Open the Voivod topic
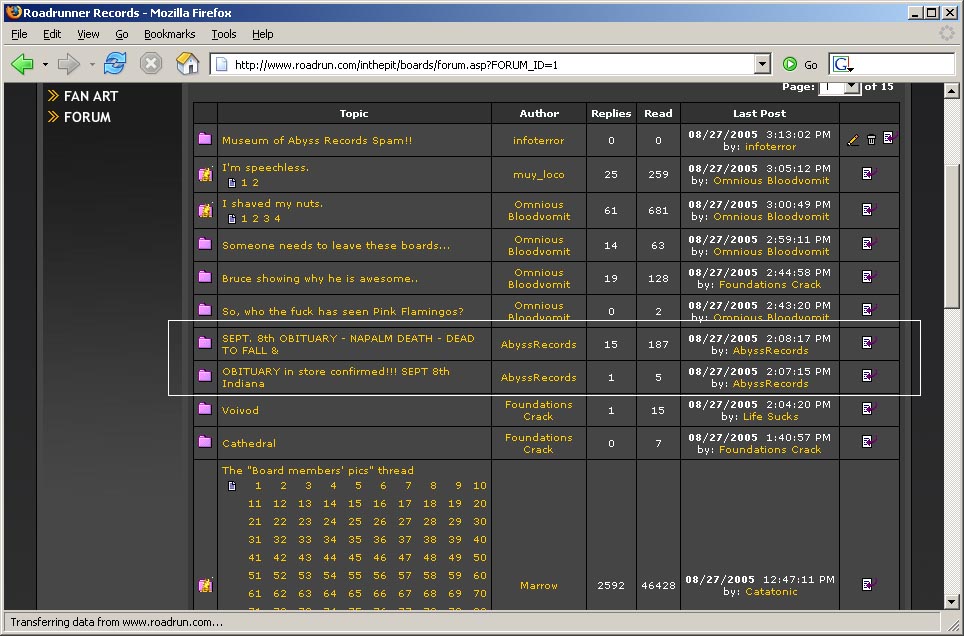Image resolution: width=964 pixels, height=636 pixels. point(240,410)
